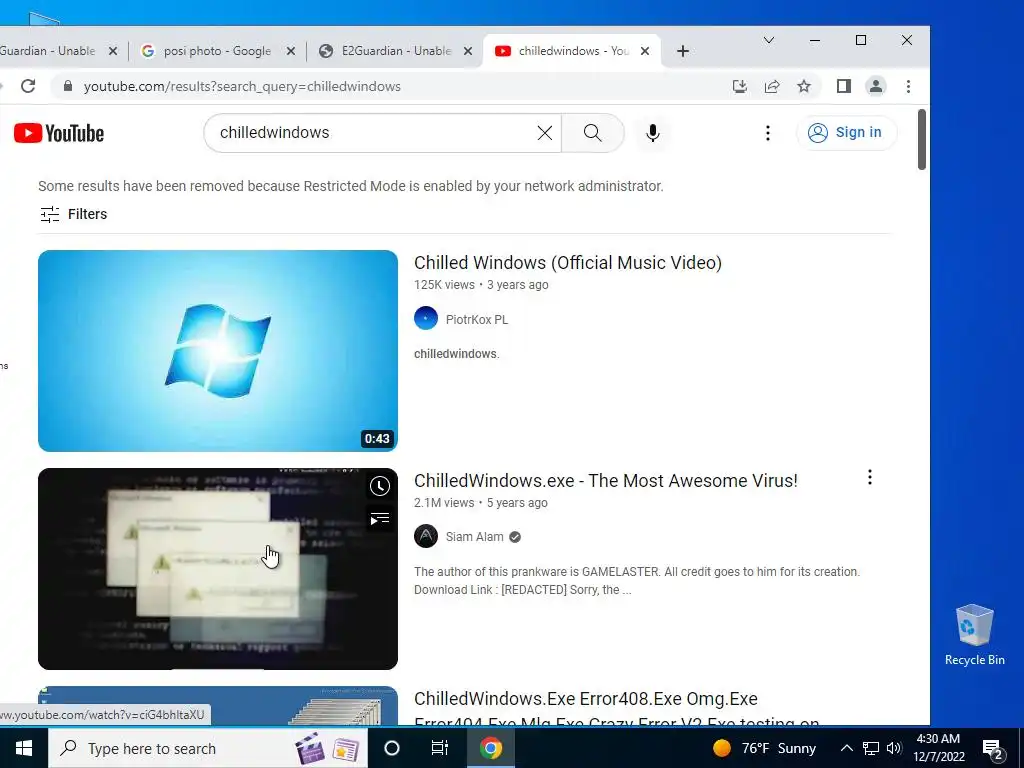Image resolution: width=1024 pixels, height=768 pixels.
Task: Click the magnifier search button on YouTube
Action: point(592,133)
